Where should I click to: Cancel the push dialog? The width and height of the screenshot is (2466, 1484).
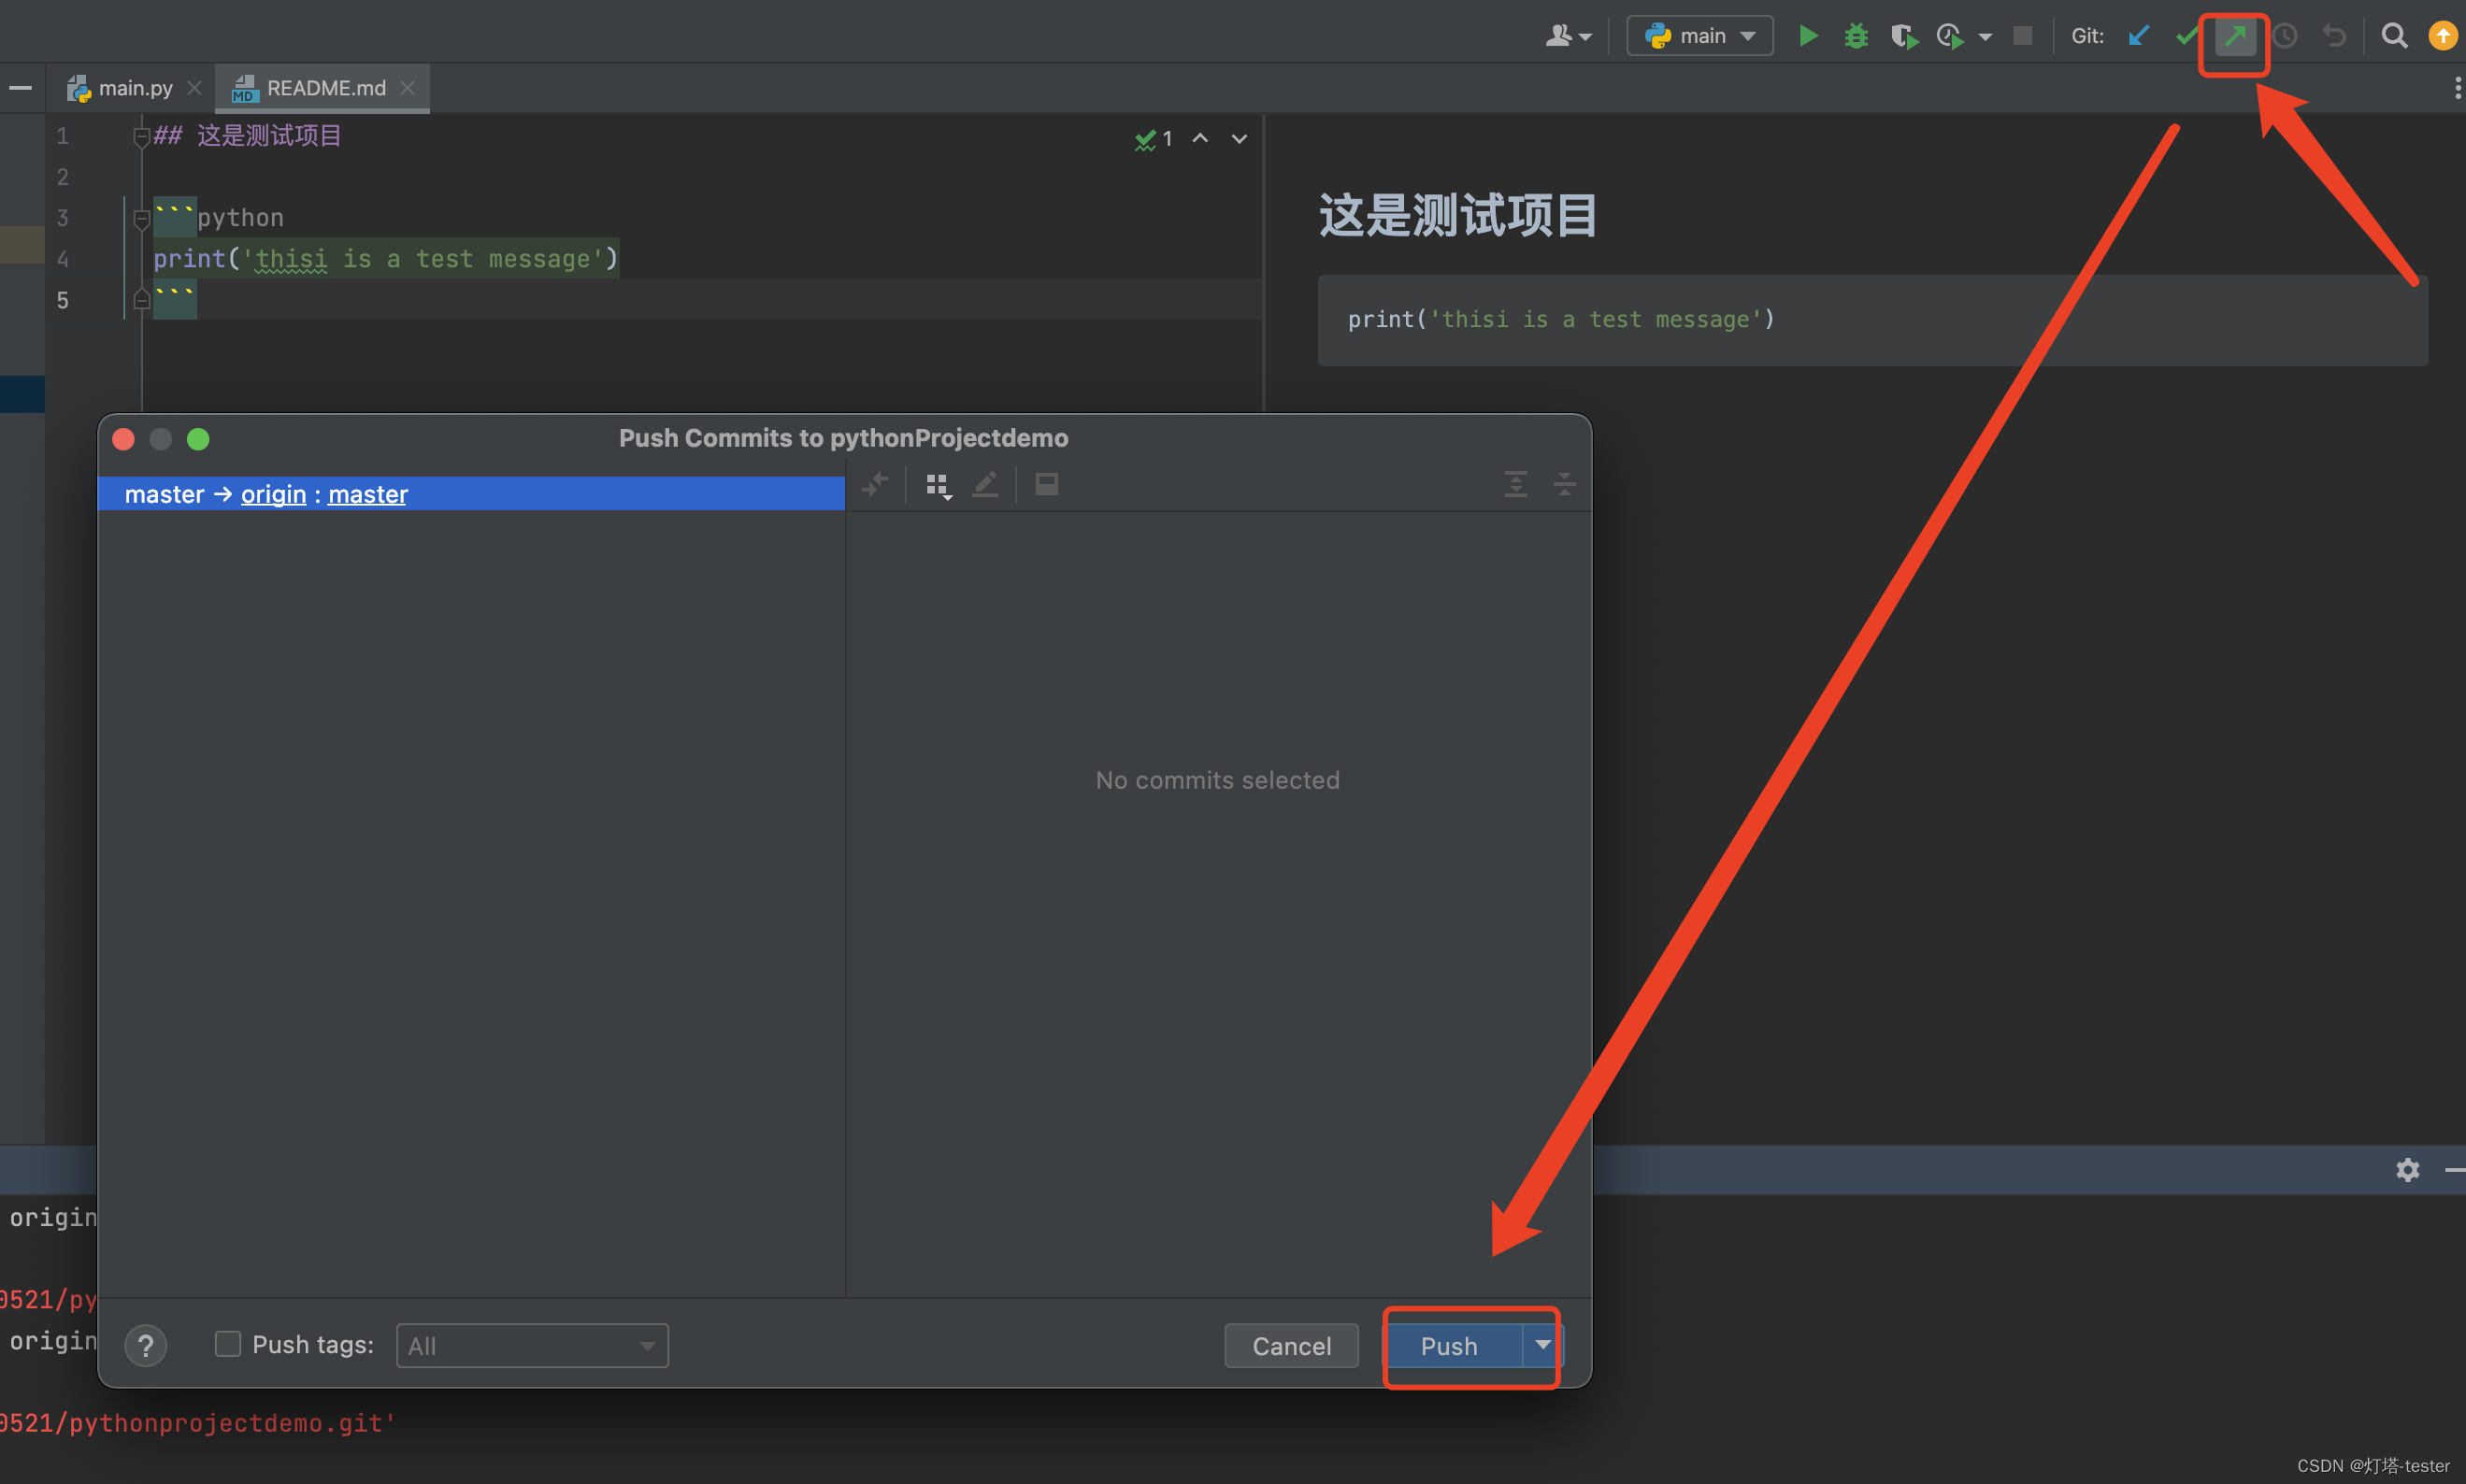click(1291, 1346)
